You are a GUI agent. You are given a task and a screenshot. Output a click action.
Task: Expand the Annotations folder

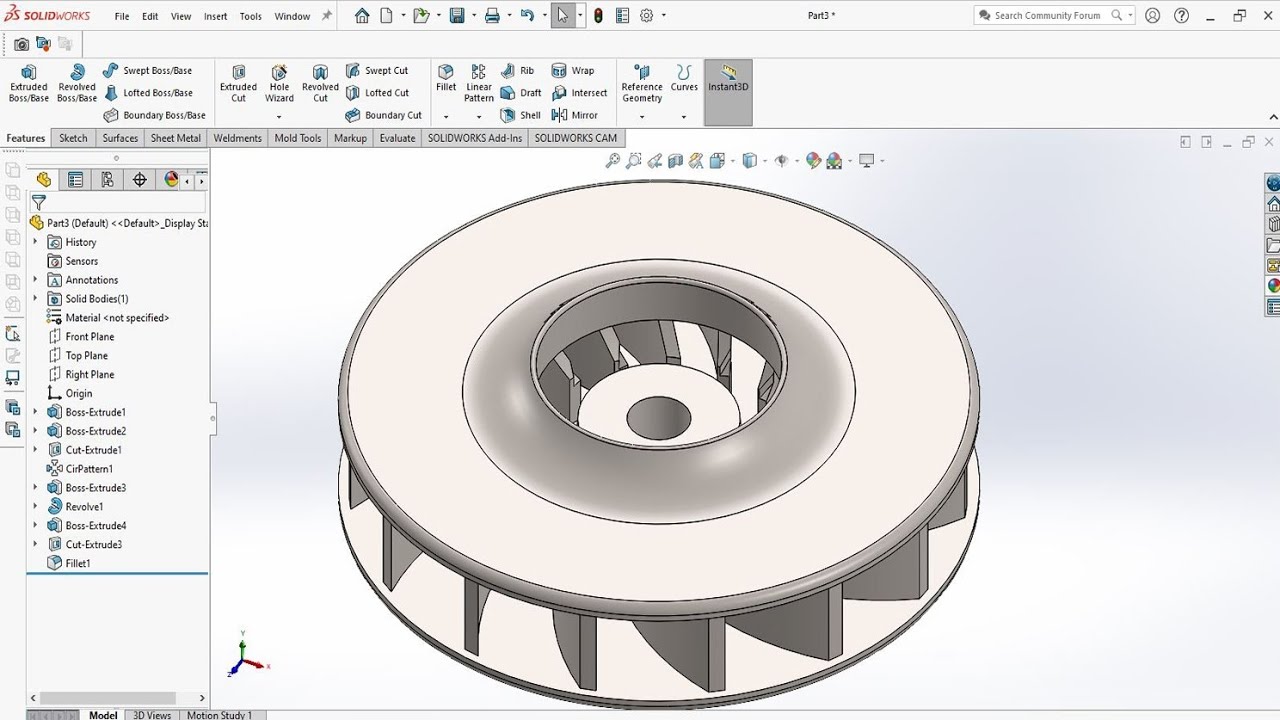click(35, 280)
